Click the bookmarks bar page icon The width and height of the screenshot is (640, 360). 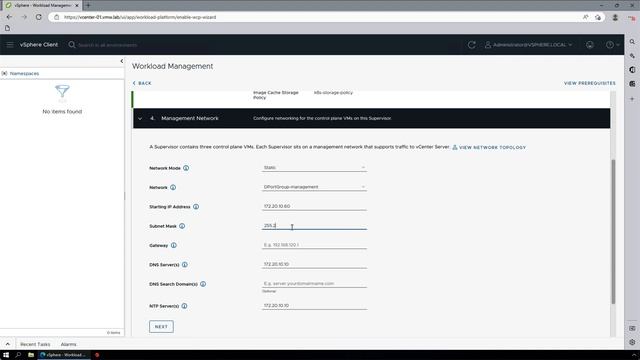click(x=7, y=28)
